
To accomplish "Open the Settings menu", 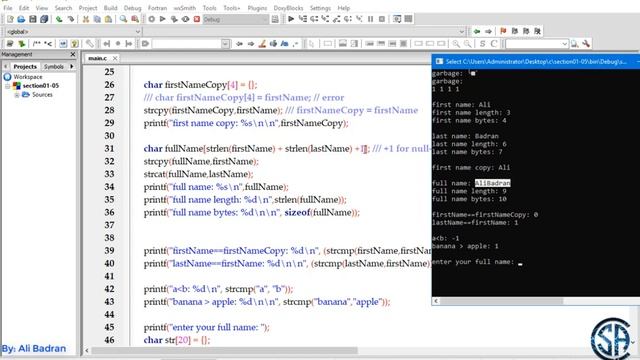I will click(320, 8).
